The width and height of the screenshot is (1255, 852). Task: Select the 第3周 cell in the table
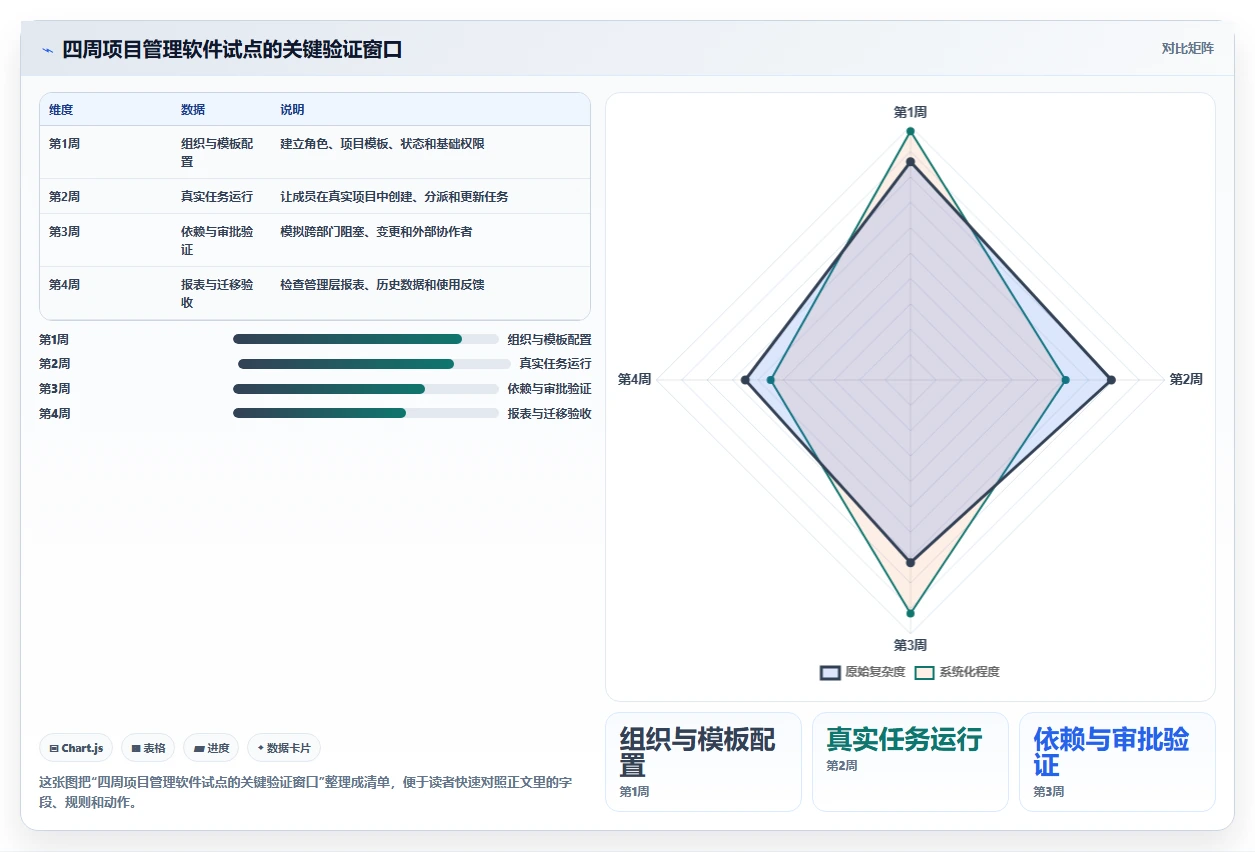click(64, 232)
